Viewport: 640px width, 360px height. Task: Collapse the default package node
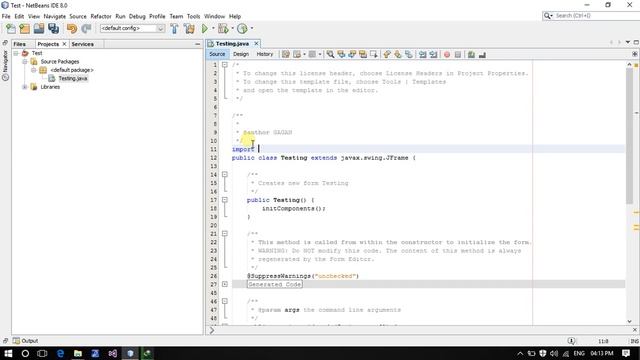click(x=33, y=70)
